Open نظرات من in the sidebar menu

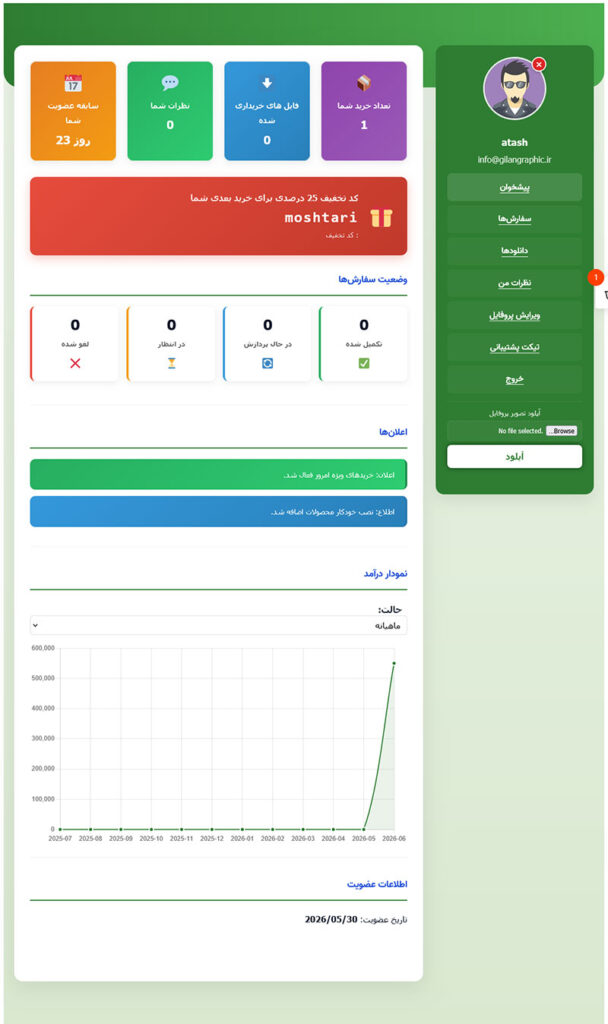[515, 283]
